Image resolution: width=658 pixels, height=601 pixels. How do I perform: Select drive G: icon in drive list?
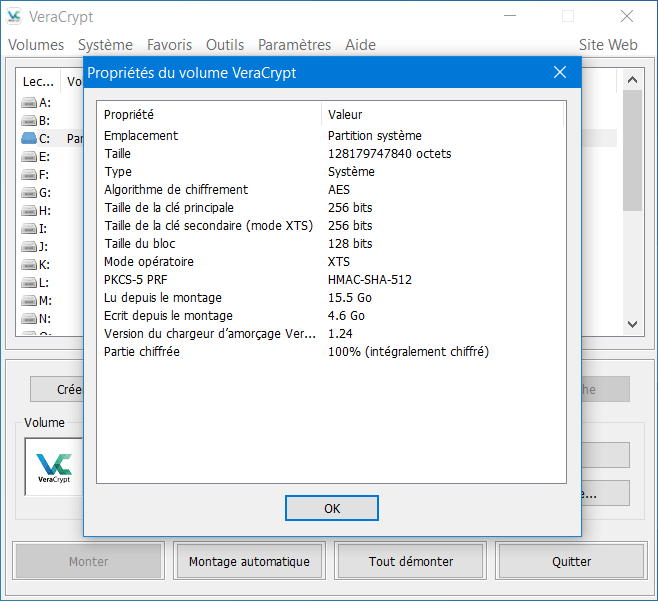pyautogui.click(x=29, y=193)
